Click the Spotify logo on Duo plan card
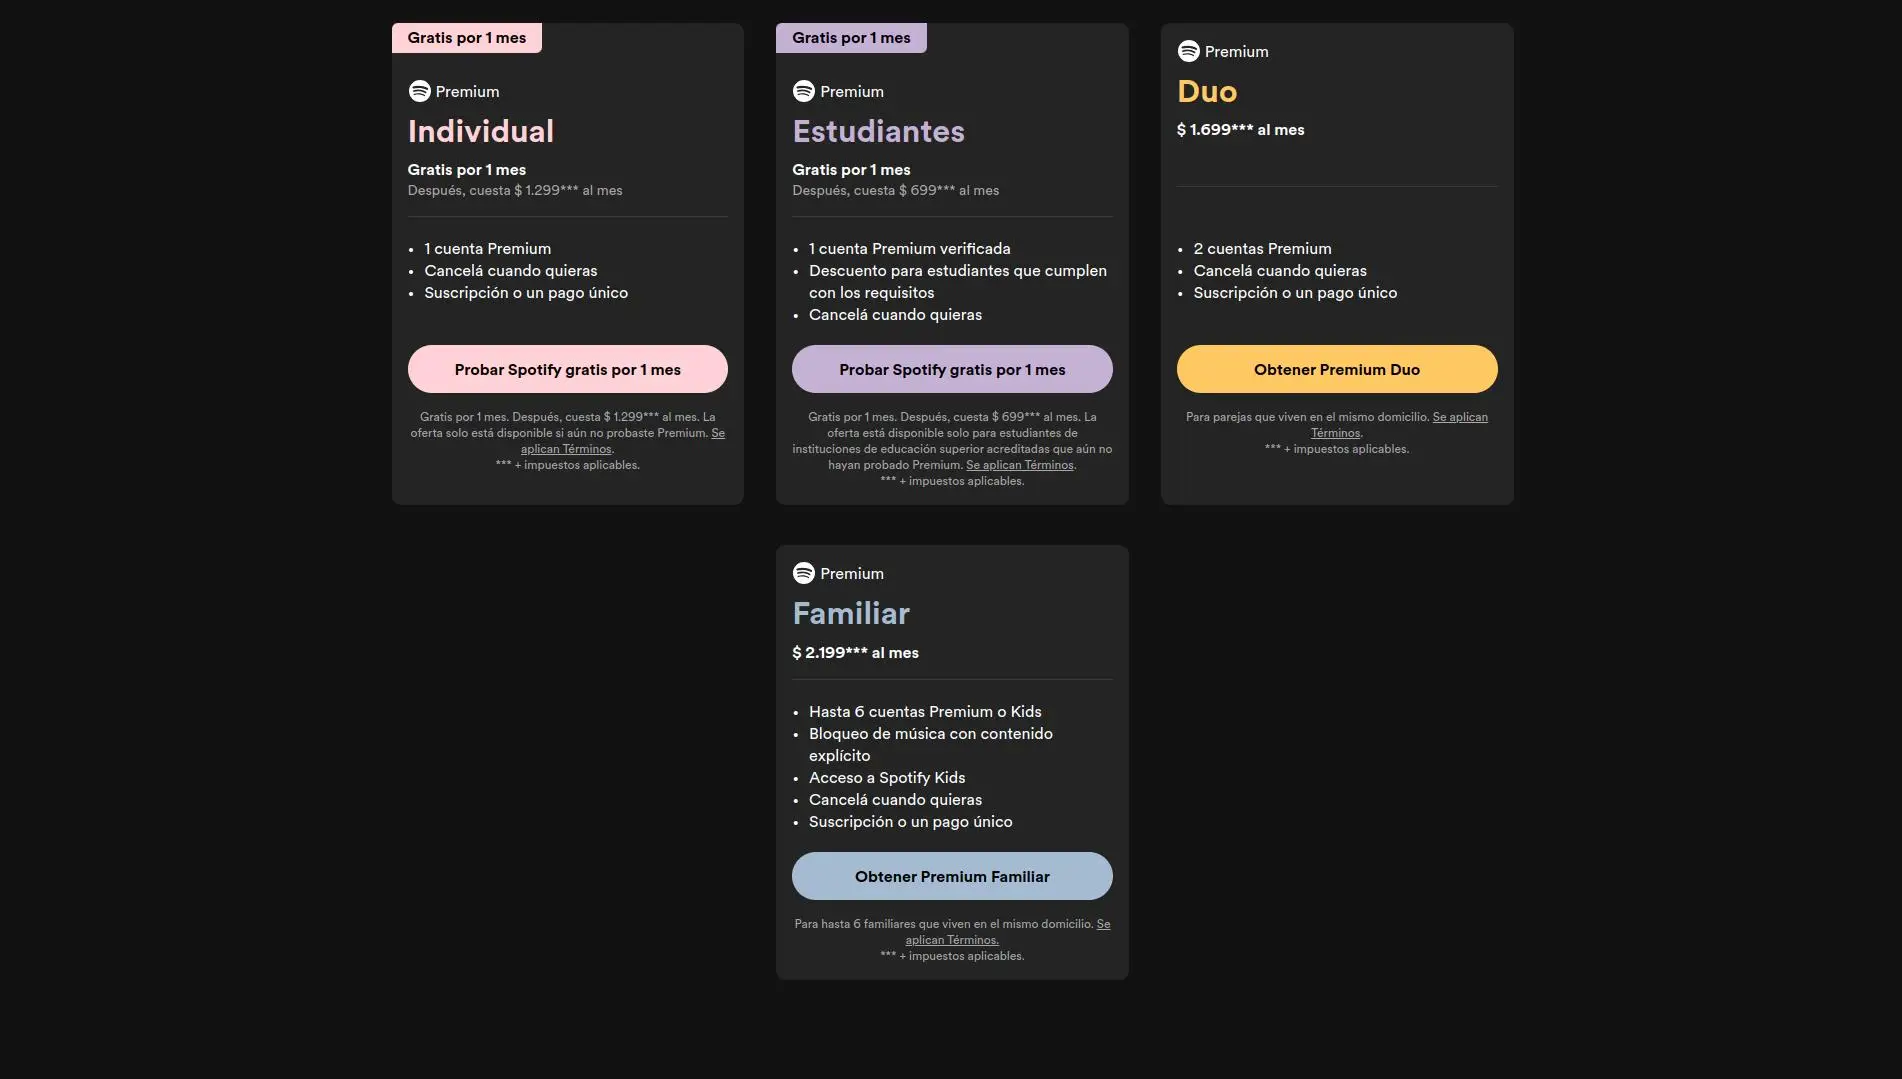 click(x=1188, y=51)
